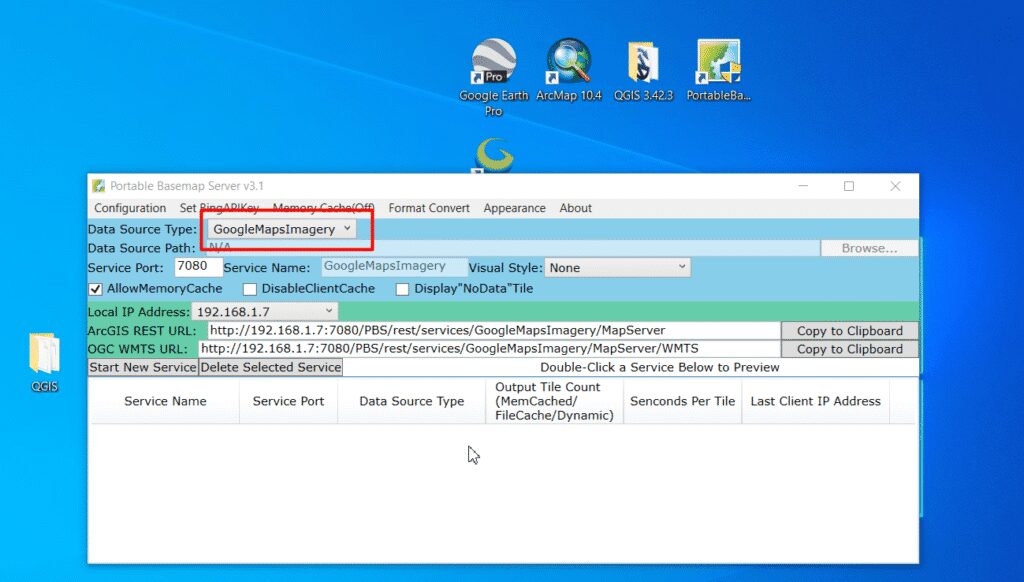This screenshot has height=582, width=1024.
Task: Click the Last Client IP Address column header
Action: [x=816, y=401]
